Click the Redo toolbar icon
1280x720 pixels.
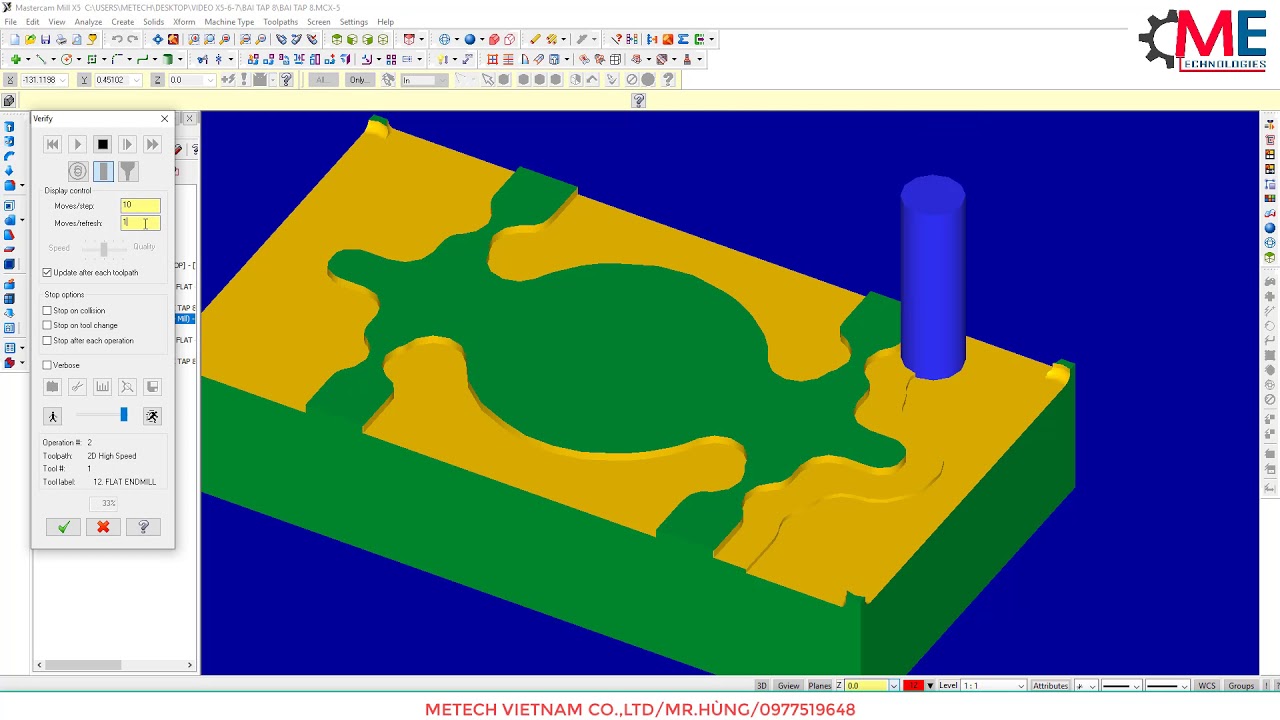(132, 40)
